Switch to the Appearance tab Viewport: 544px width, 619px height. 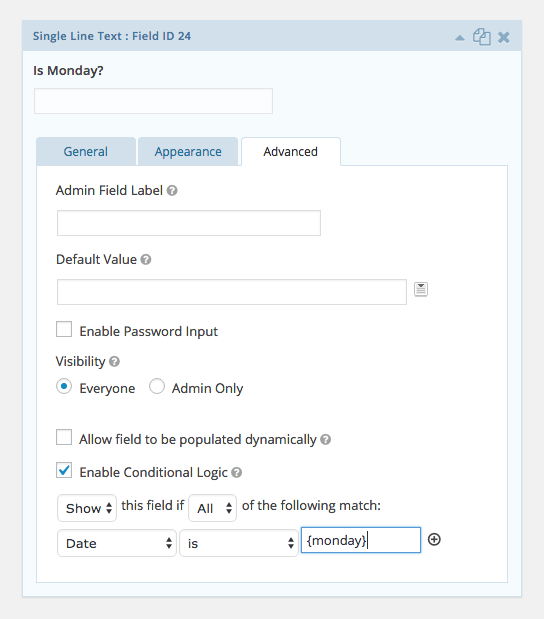[x=188, y=152]
